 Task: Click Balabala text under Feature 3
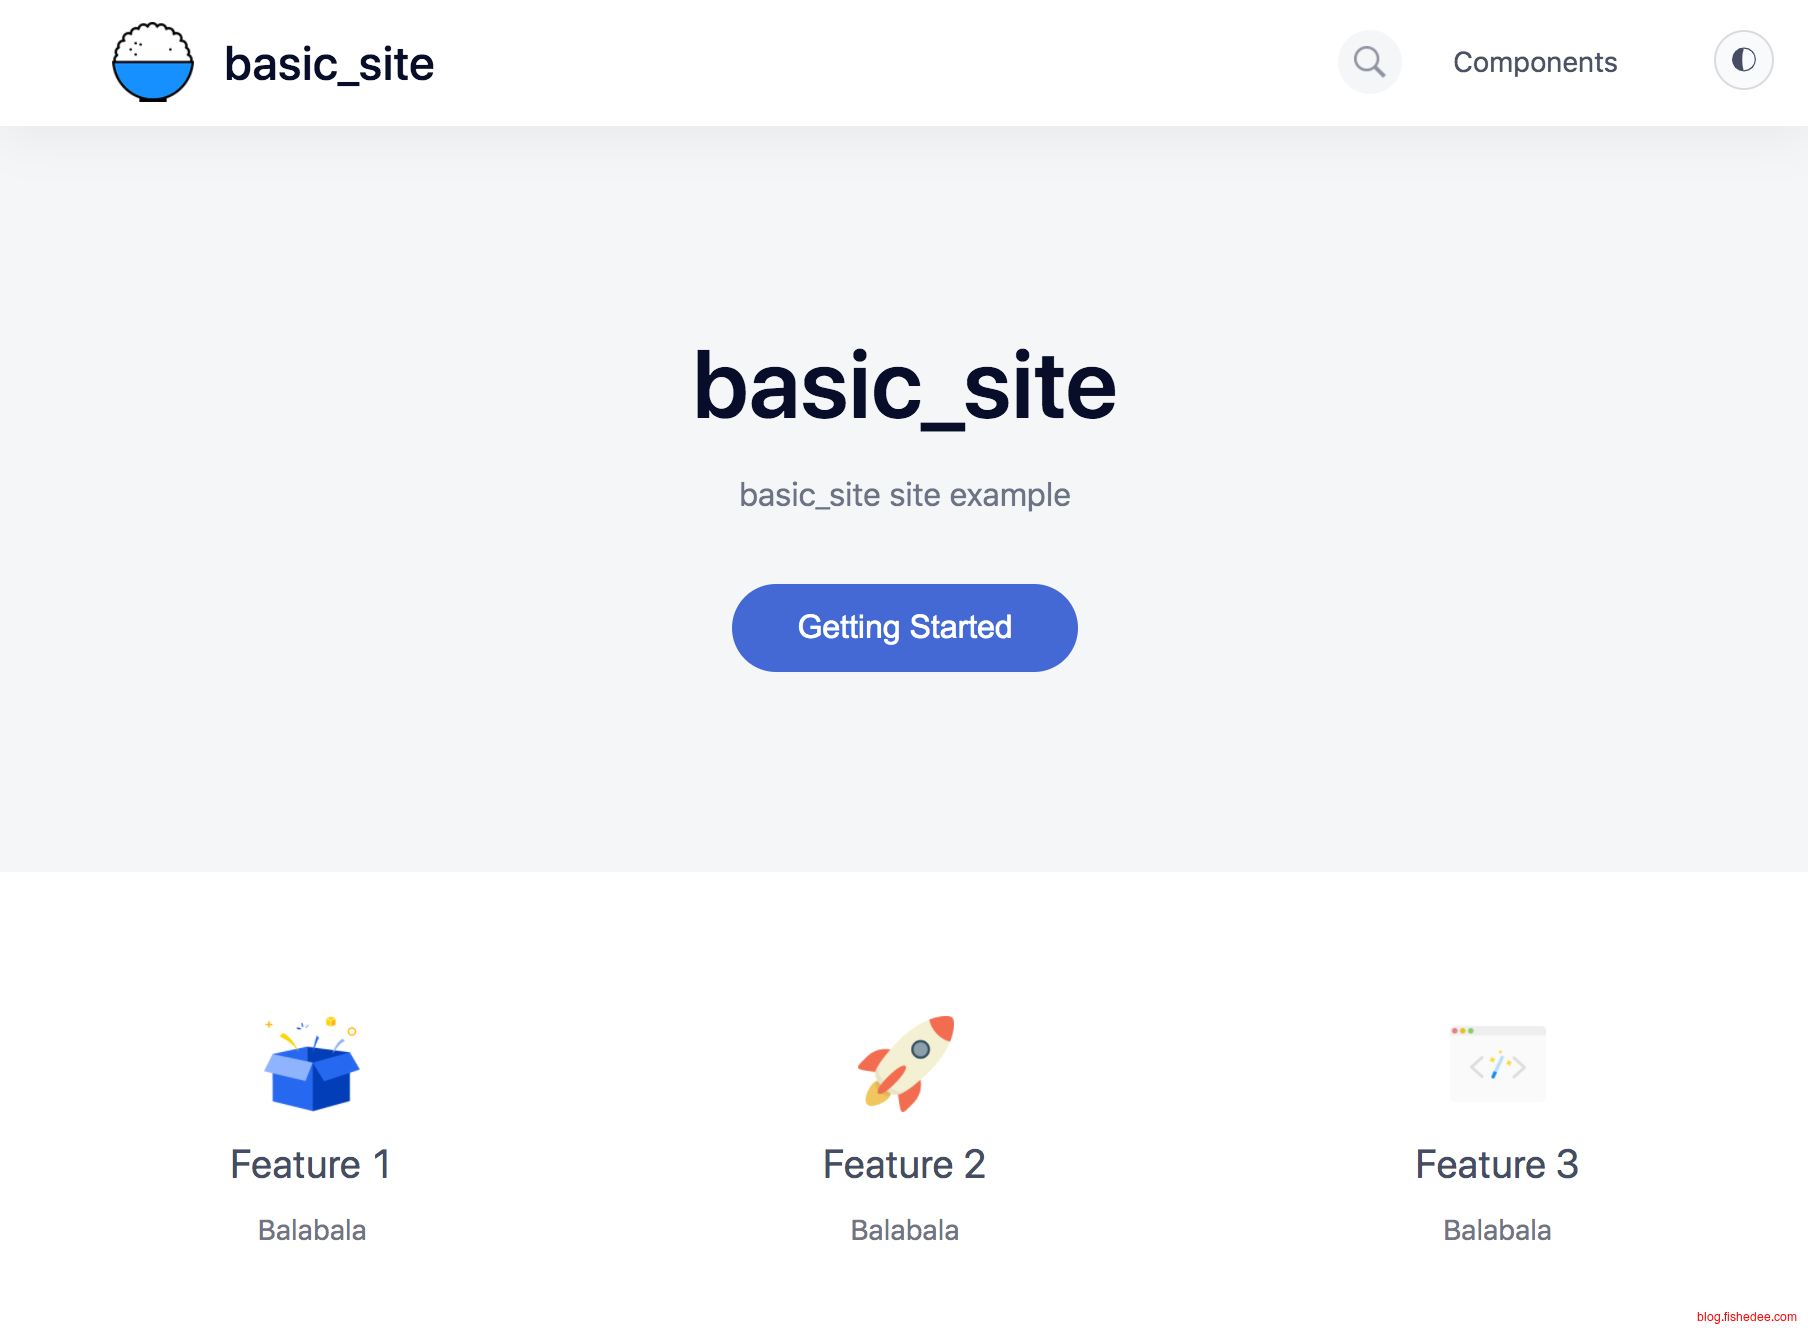click(1497, 1230)
